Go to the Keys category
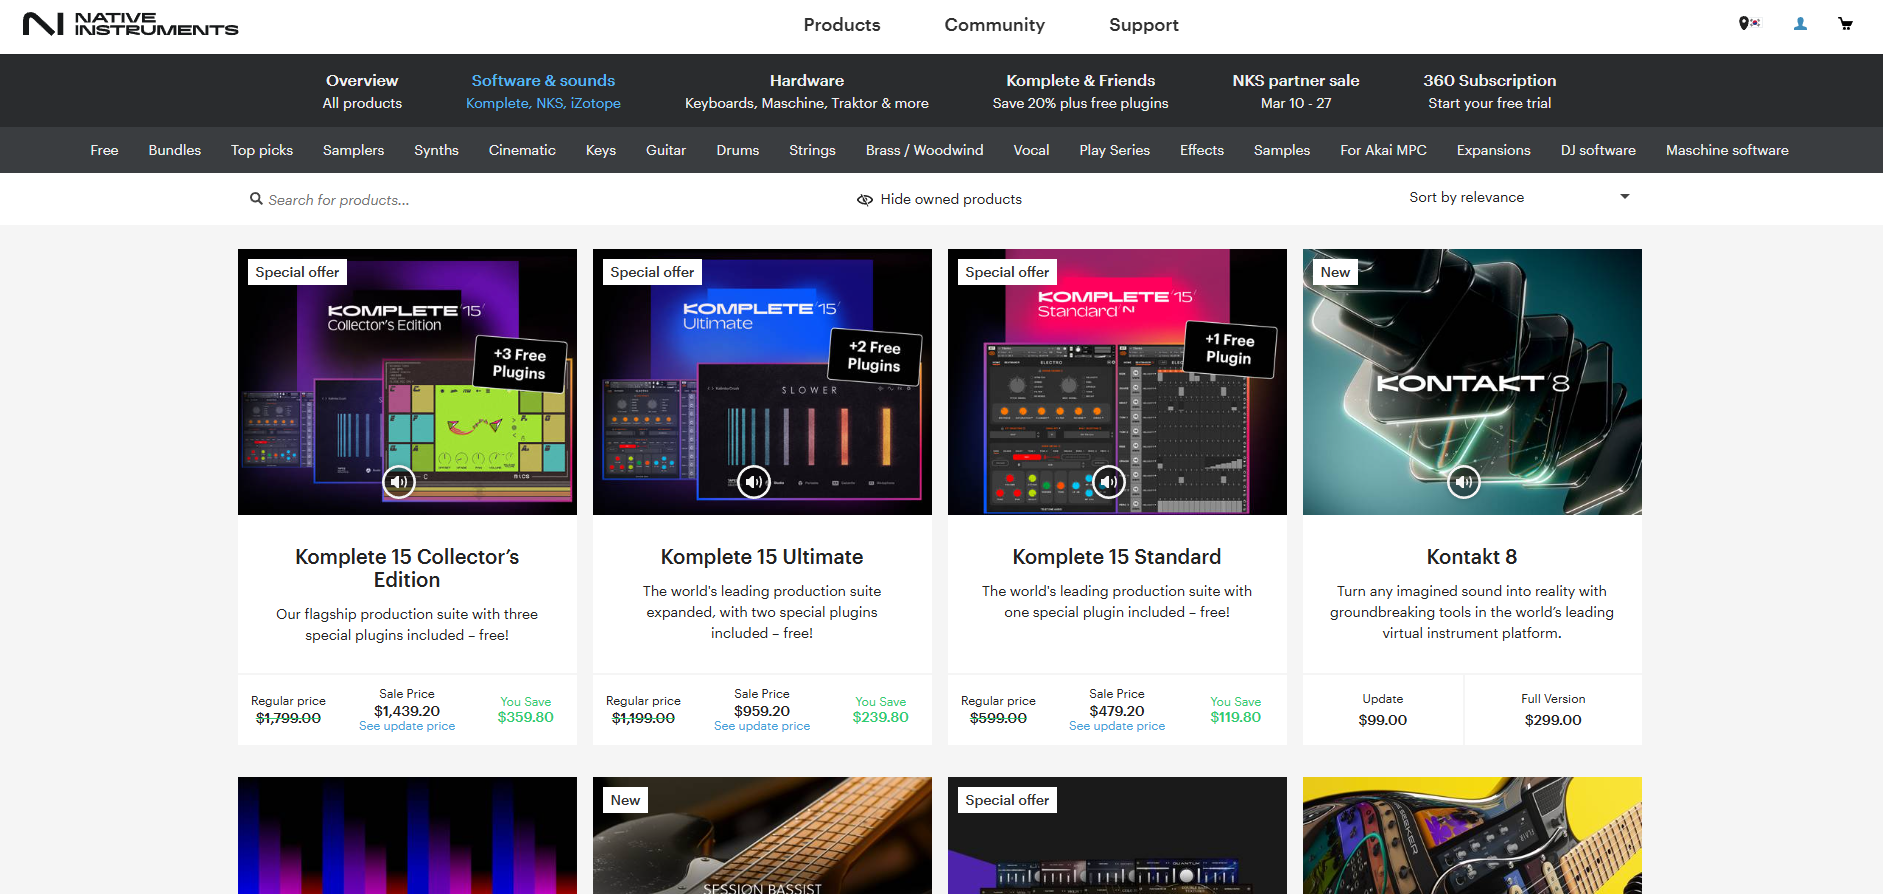Screen dimensions: 1883x894 (x=601, y=150)
